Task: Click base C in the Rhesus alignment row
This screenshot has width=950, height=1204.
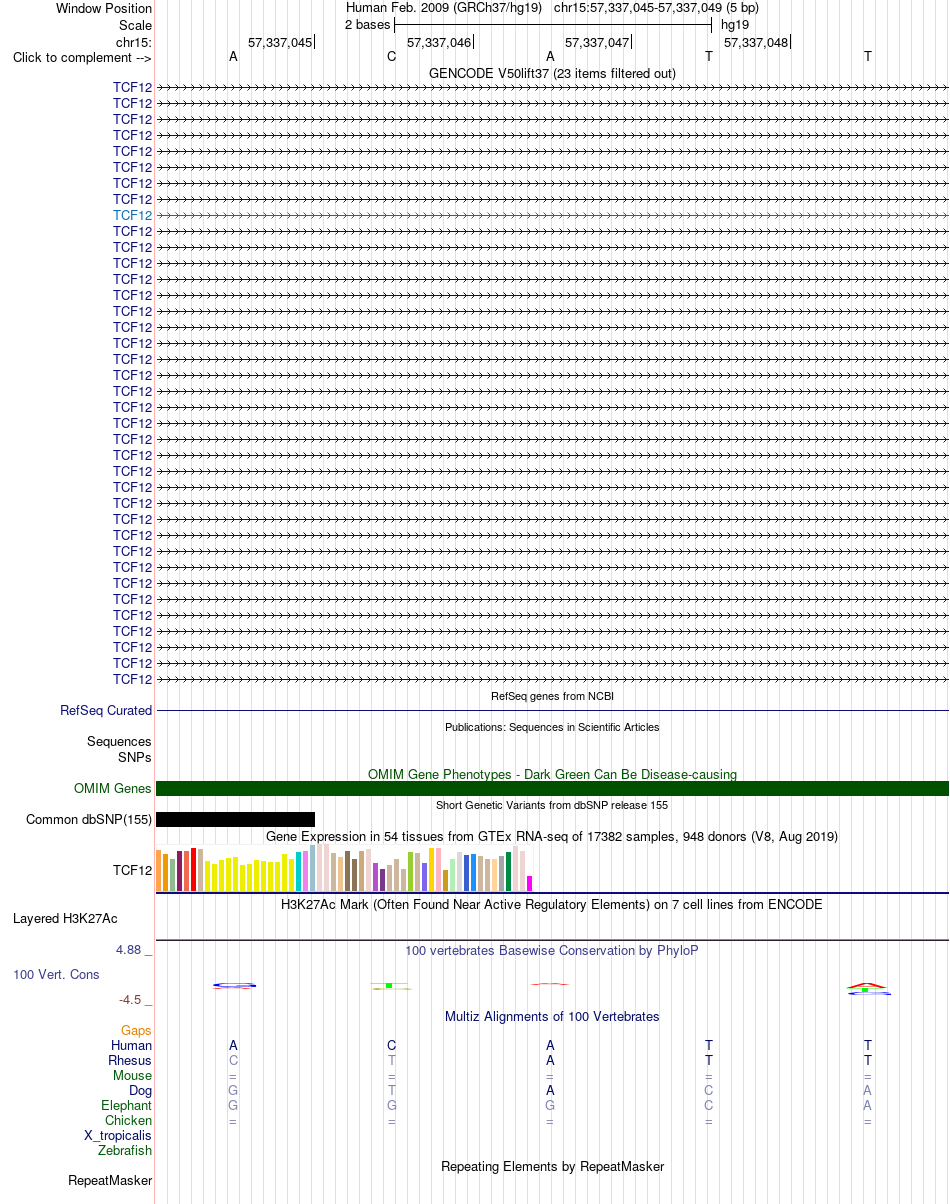Action: [233, 1060]
